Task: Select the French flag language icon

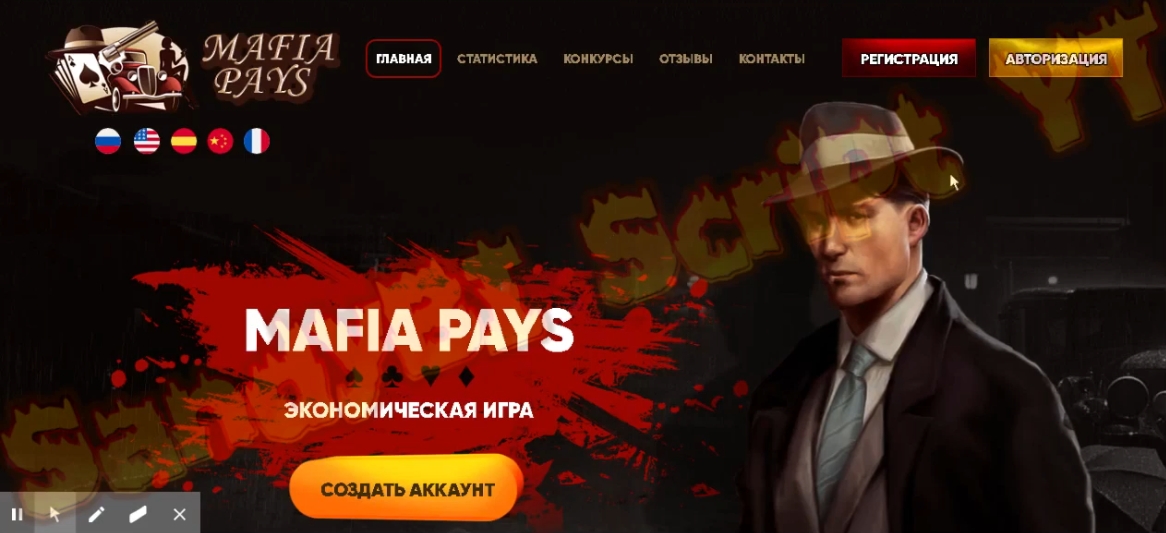Action: point(257,140)
